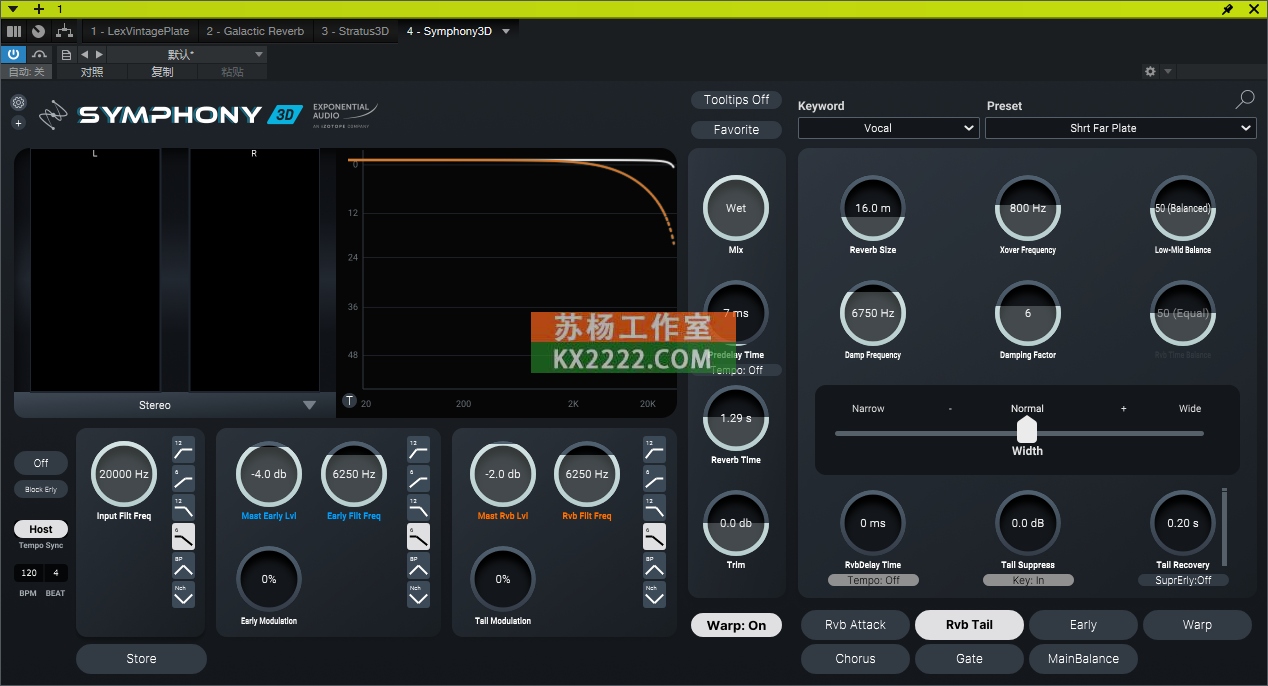Screen dimensions: 1268x686
Task: Click the Reverb Time knob showing 1.29 s
Action: coord(736,418)
